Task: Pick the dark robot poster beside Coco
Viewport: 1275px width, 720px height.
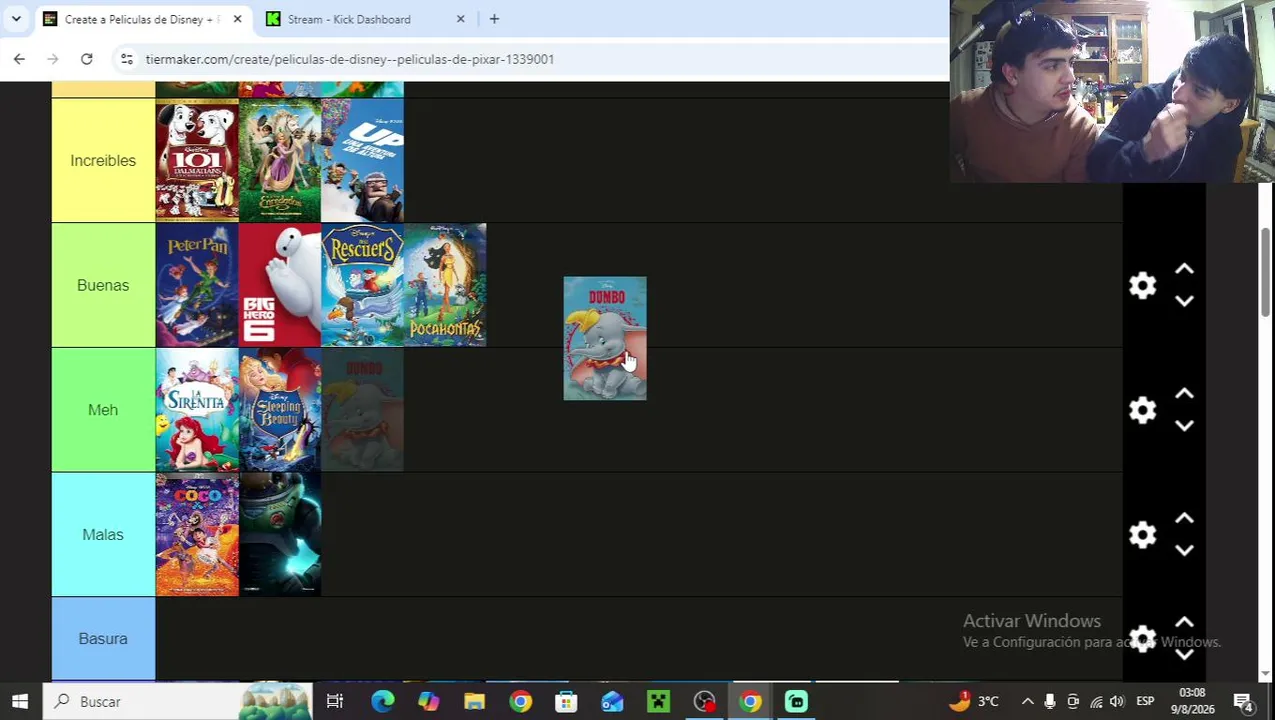Action: pyautogui.click(x=280, y=534)
